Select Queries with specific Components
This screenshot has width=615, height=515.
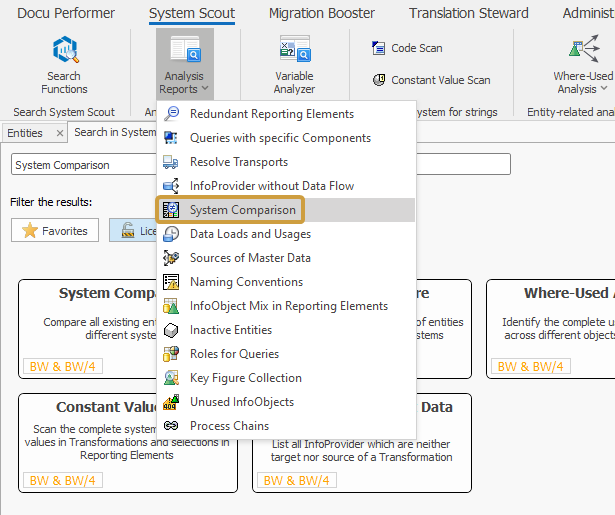[x=280, y=138]
